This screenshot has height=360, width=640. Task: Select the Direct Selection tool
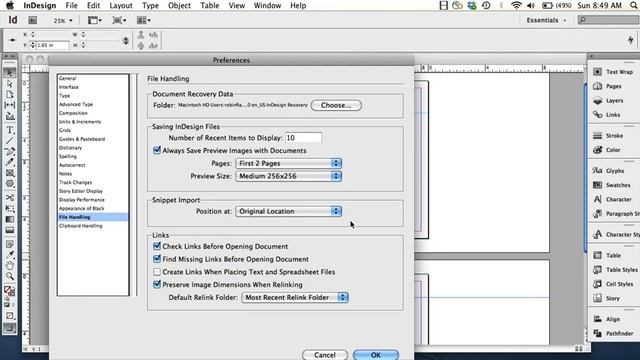pos(9,84)
